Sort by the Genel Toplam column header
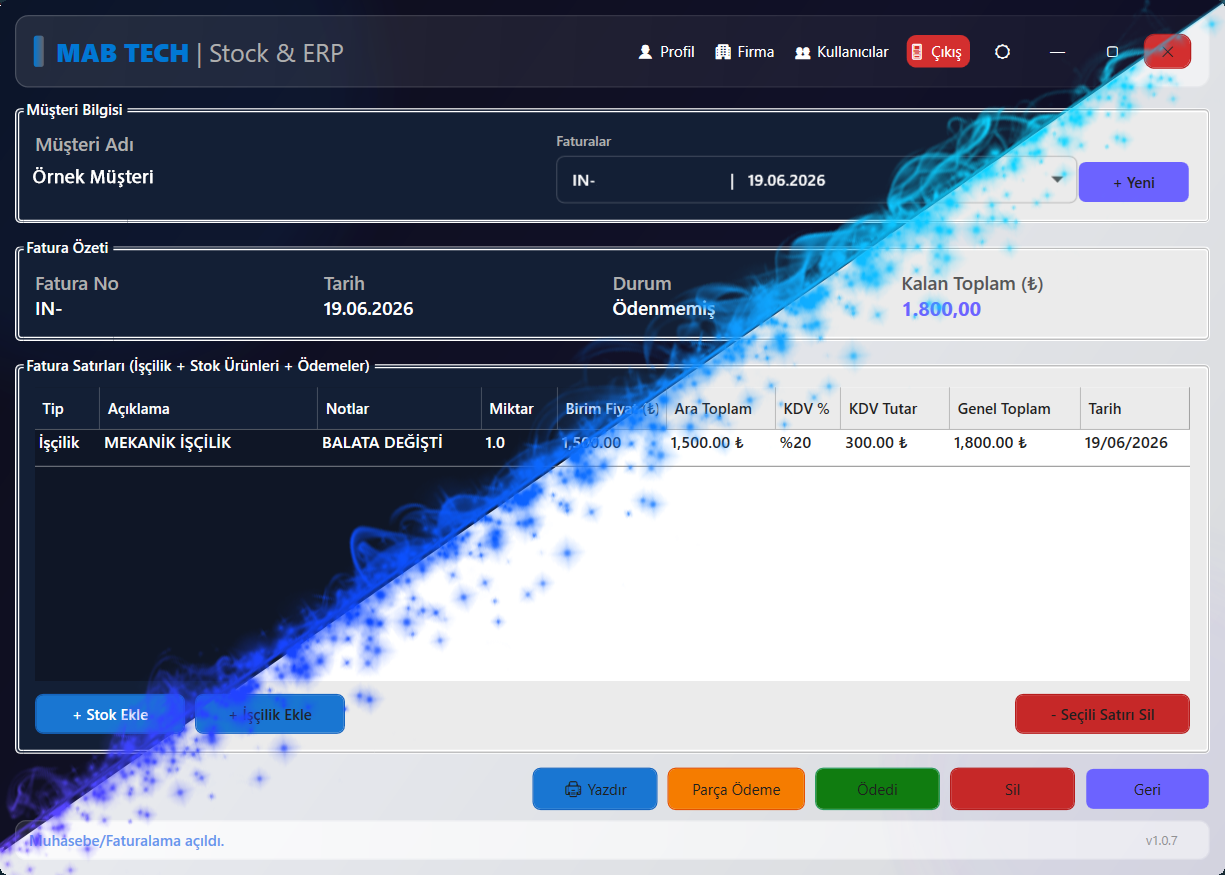Viewport: 1225px width, 875px height. (x=1015, y=408)
